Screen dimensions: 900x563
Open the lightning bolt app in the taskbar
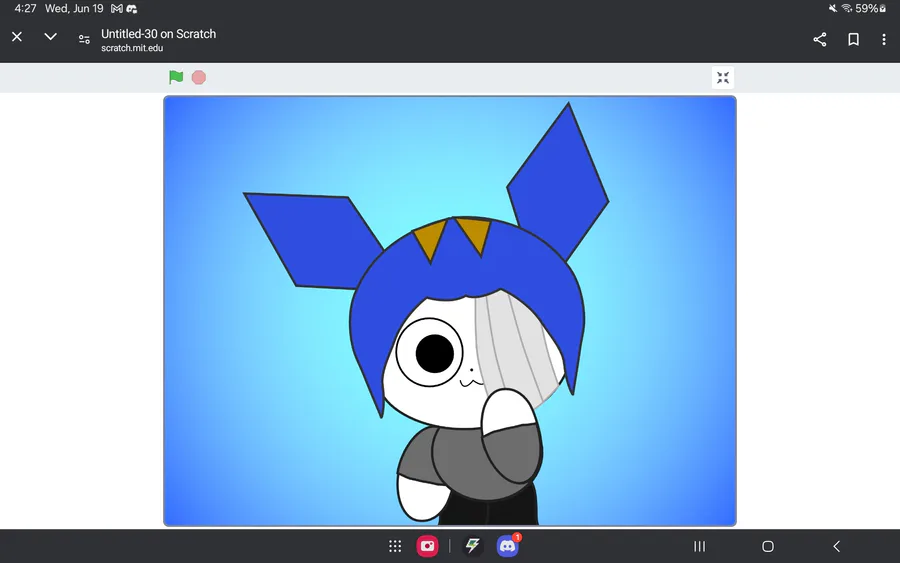(472, 546)
